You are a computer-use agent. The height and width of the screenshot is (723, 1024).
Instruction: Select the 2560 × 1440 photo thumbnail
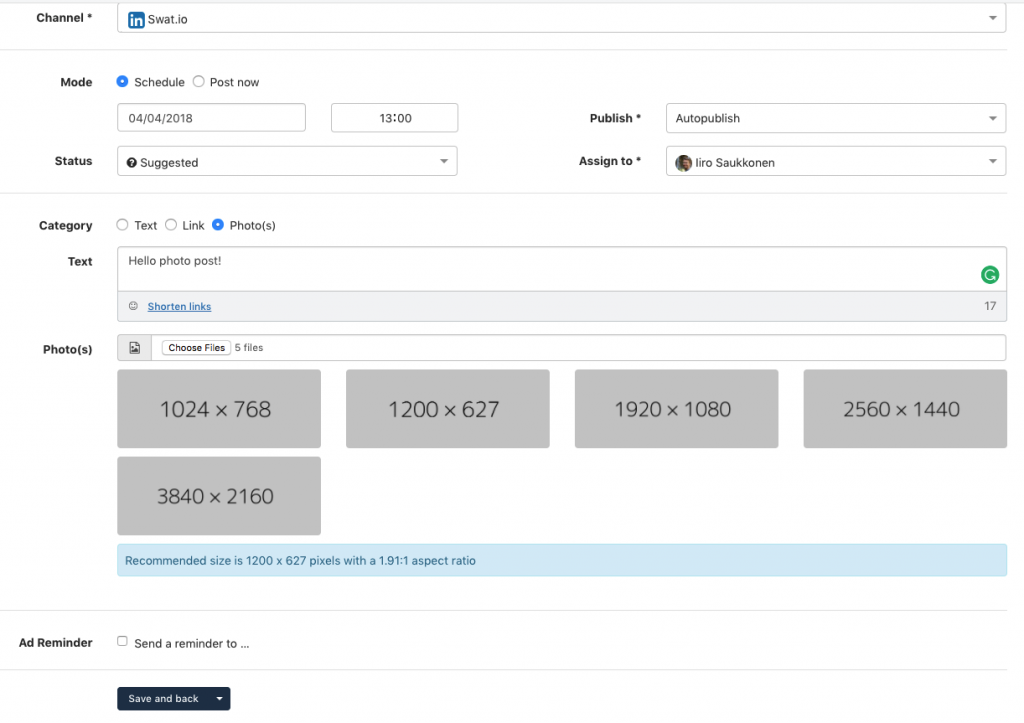[x=905, y=409]
